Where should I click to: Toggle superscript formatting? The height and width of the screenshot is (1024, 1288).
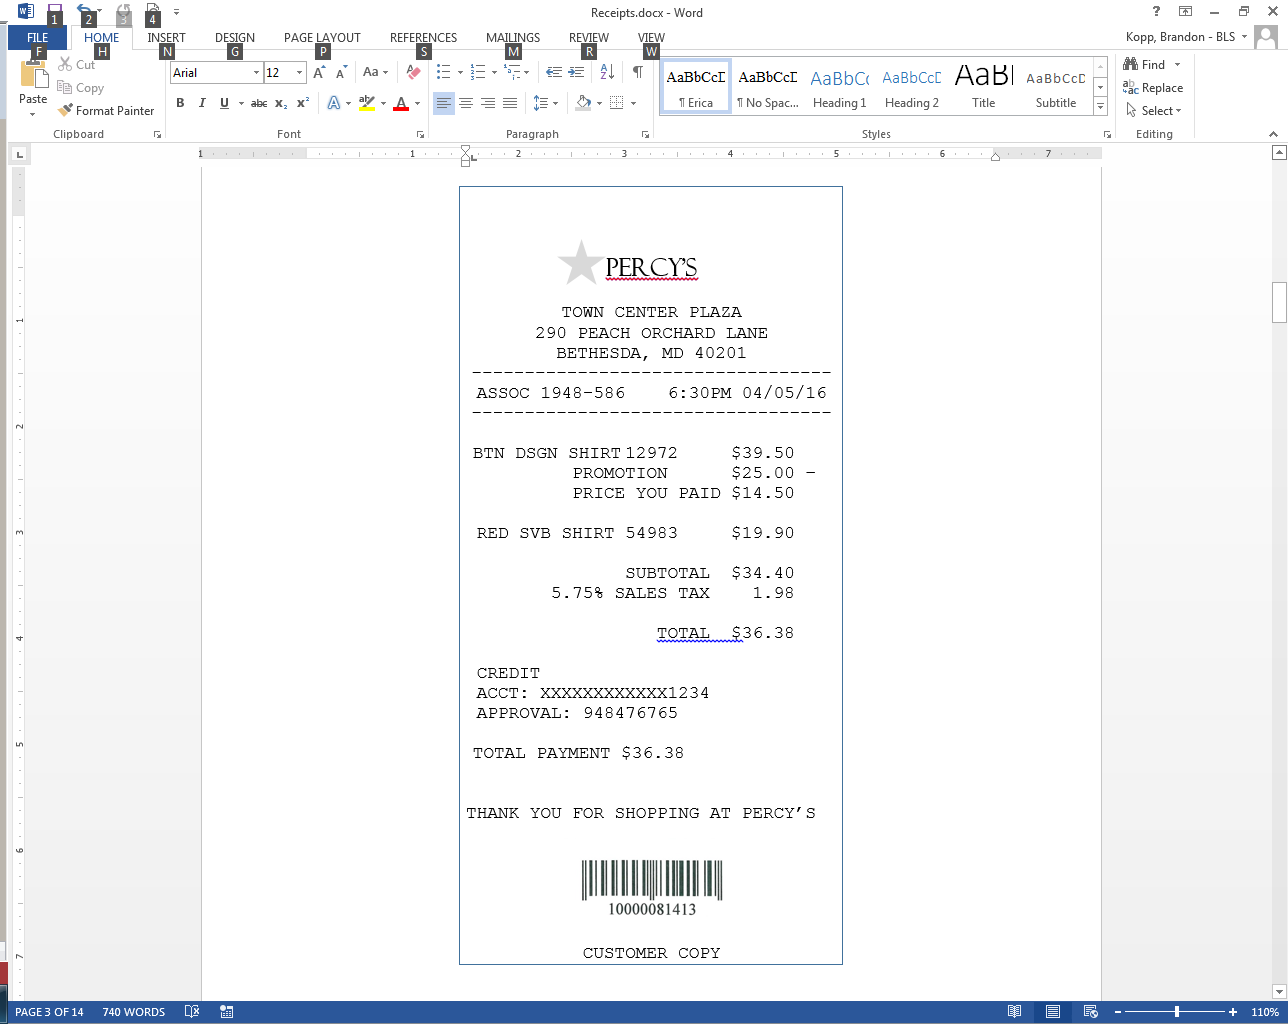coord(303,103)
